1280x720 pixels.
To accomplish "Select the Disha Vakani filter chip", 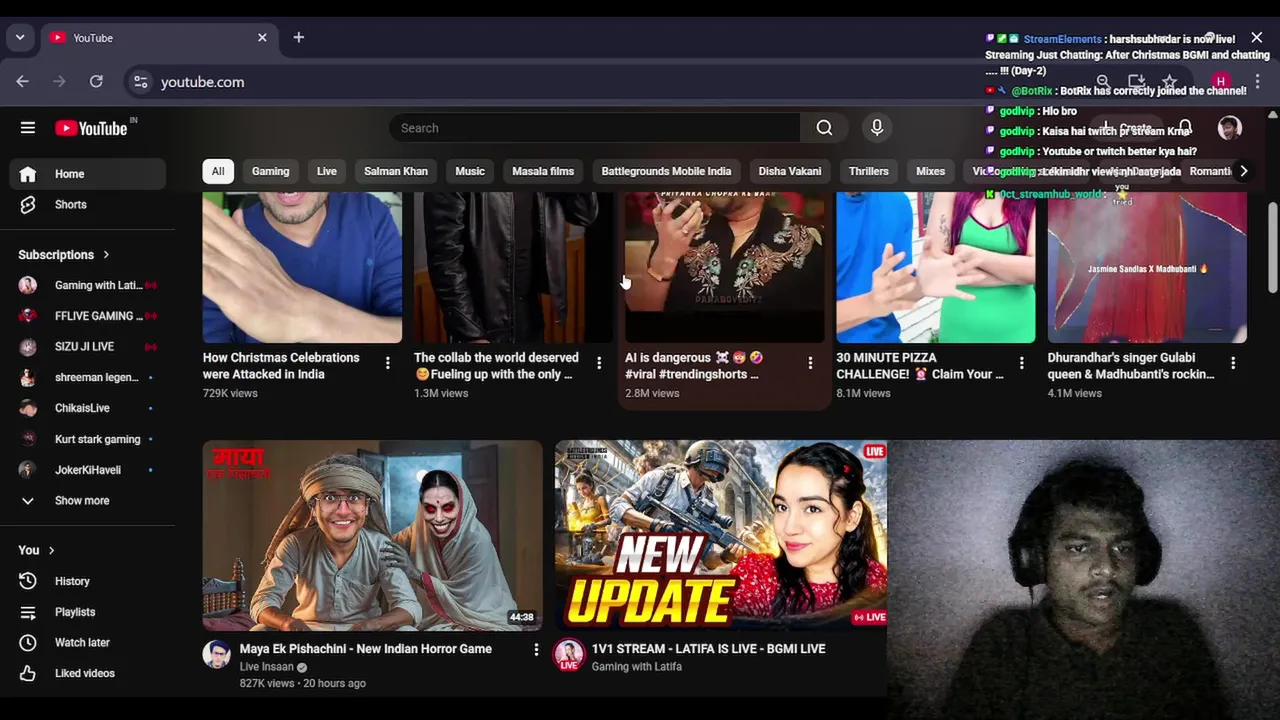I will point(790,171).
